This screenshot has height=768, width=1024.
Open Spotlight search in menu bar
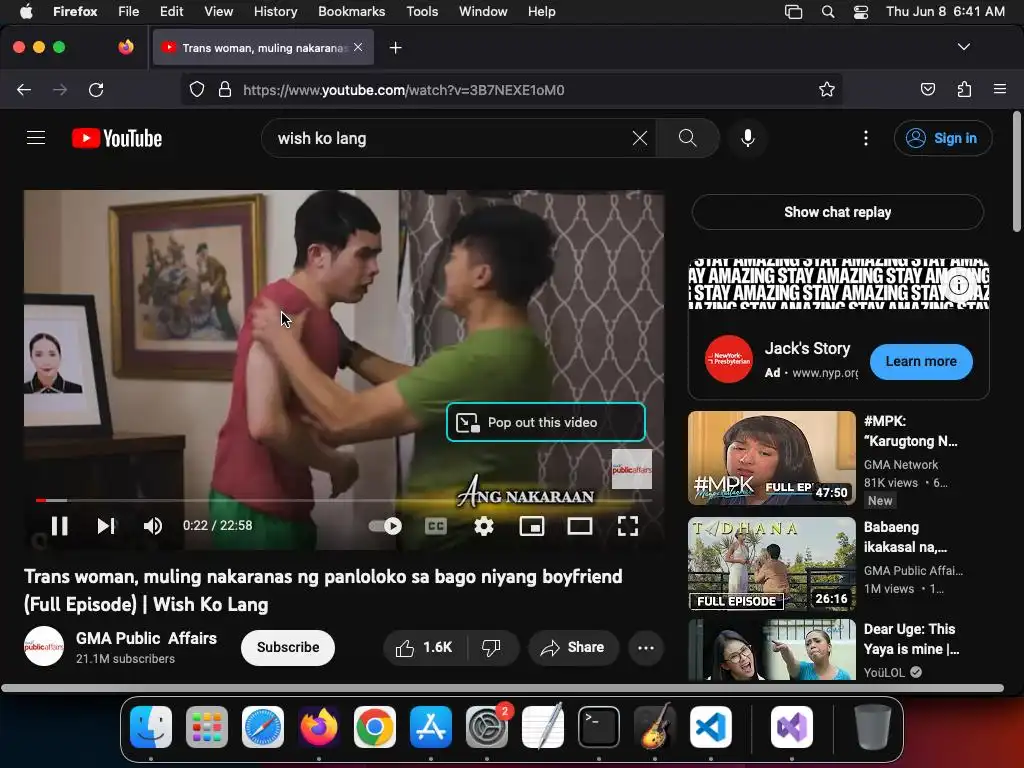coord(827,11)
